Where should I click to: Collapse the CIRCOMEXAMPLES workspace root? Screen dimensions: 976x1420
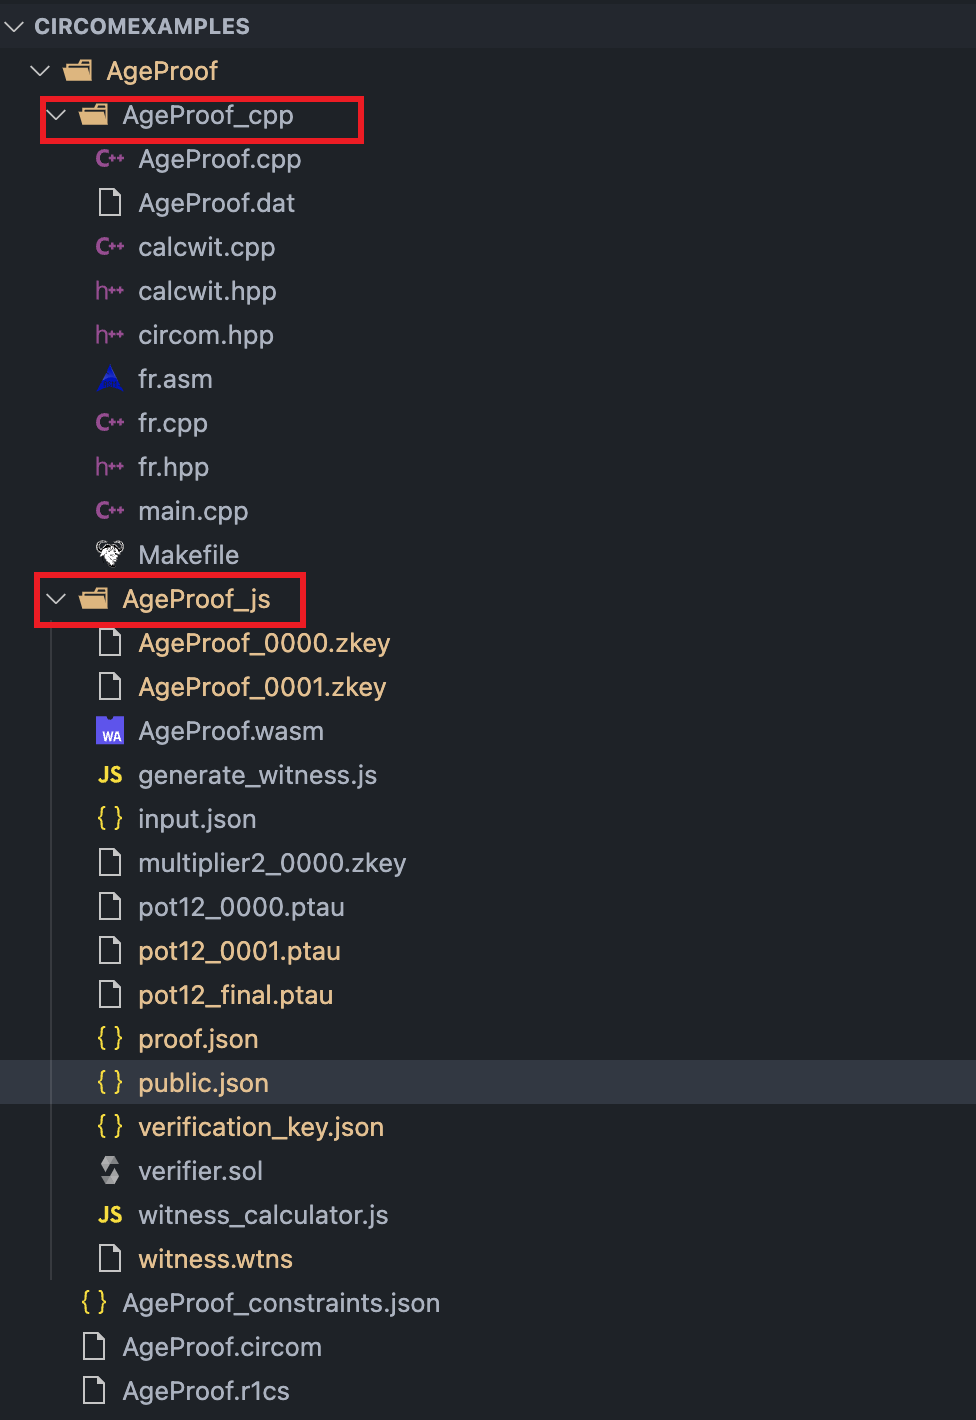[14, 26]
